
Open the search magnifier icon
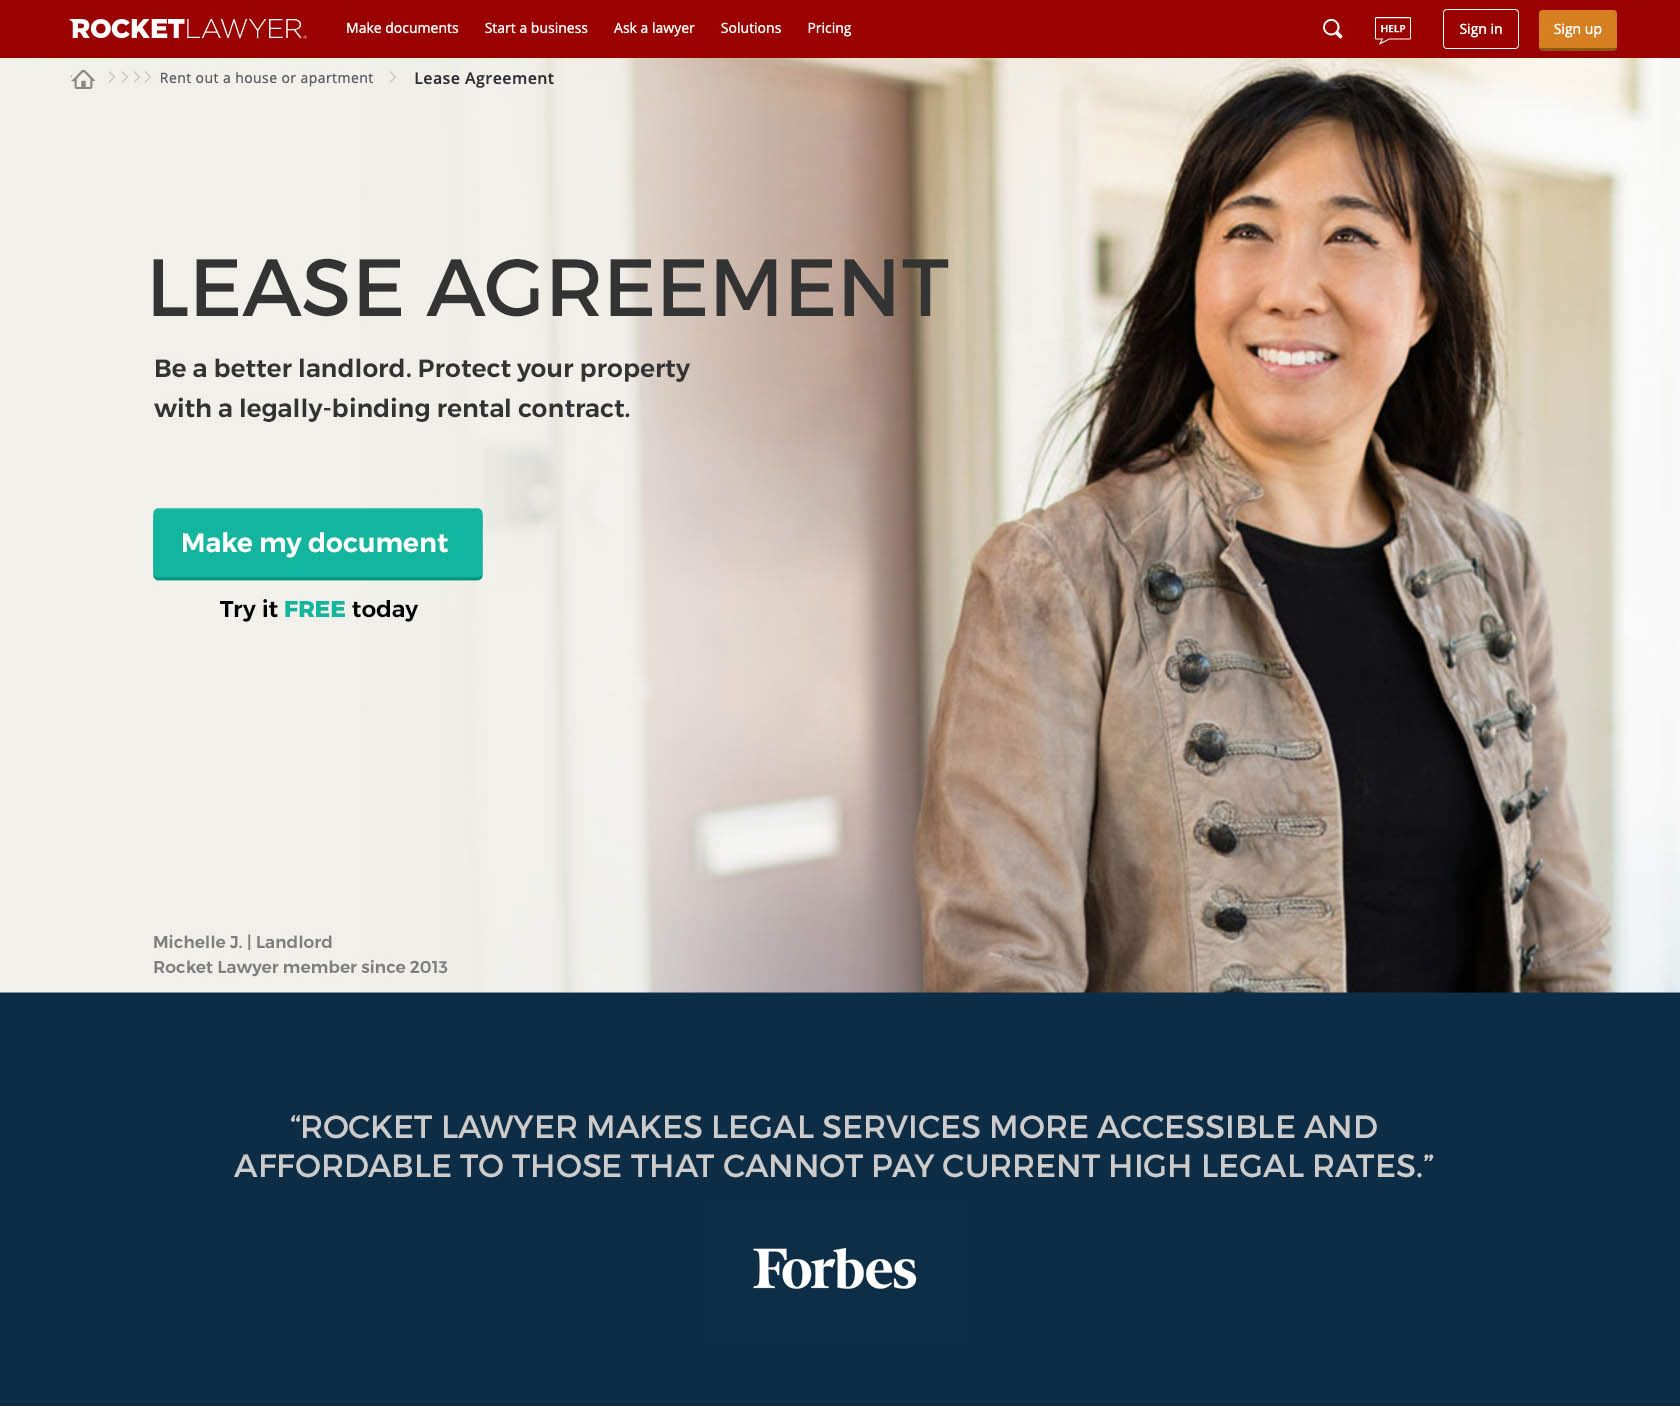coord(1332,29)
